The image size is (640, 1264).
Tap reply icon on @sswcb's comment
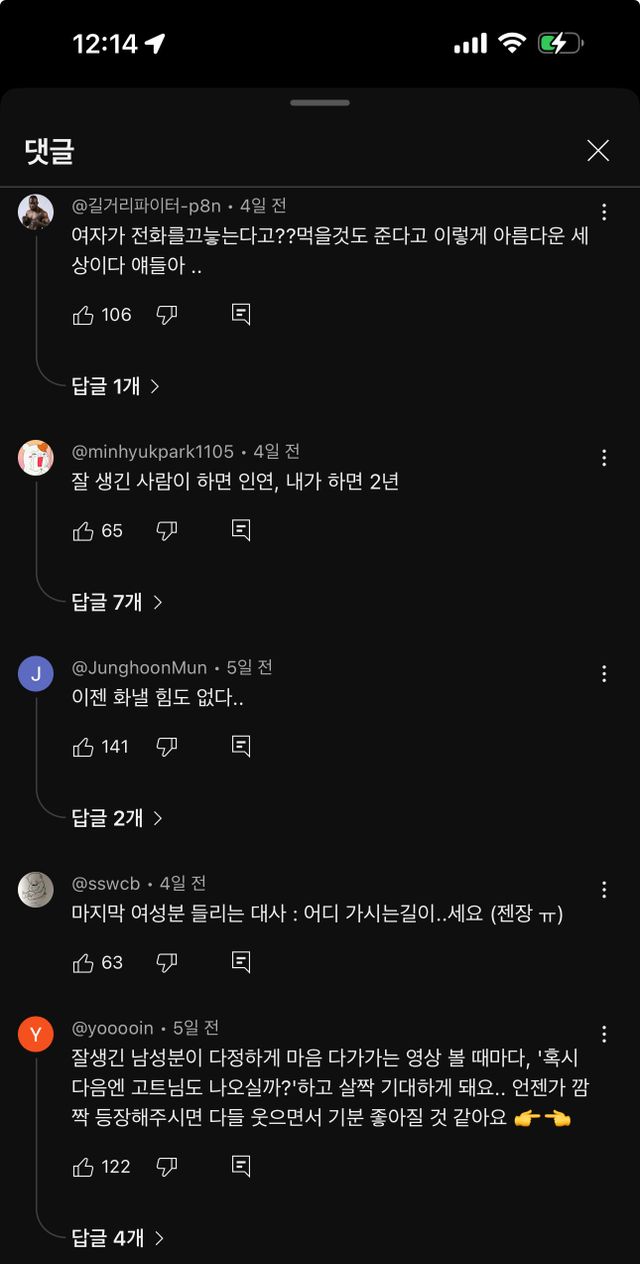241,963
